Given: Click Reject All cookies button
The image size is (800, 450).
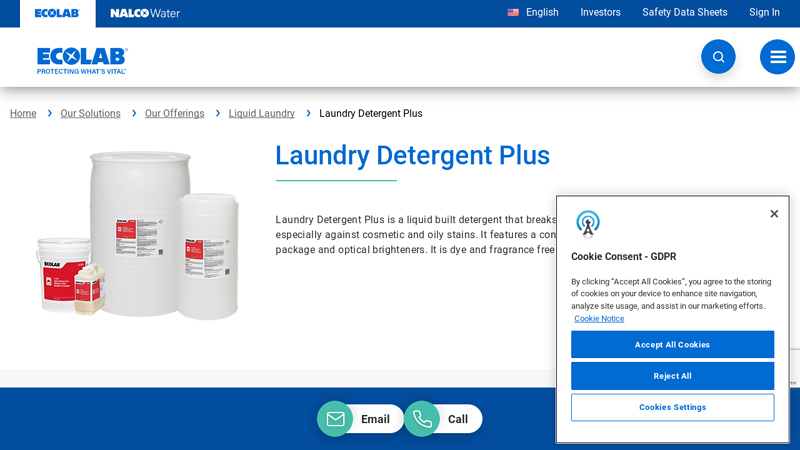Looking at the screenshot, I should [672, 376].
